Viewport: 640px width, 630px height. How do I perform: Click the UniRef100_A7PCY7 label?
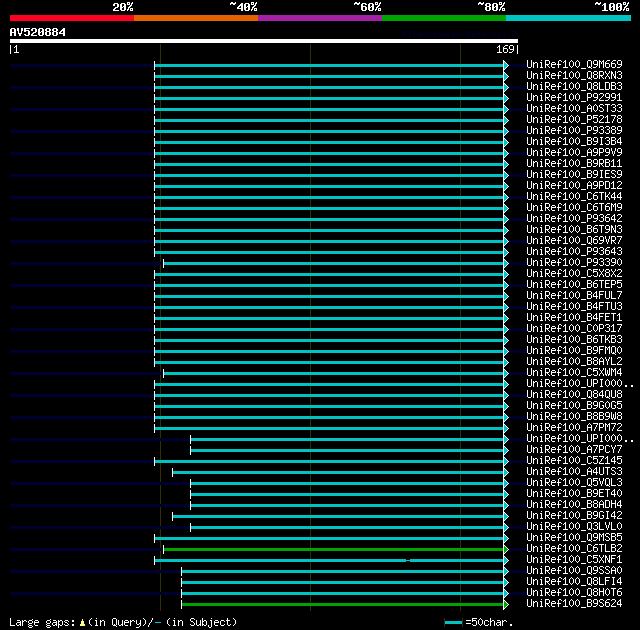574,450
